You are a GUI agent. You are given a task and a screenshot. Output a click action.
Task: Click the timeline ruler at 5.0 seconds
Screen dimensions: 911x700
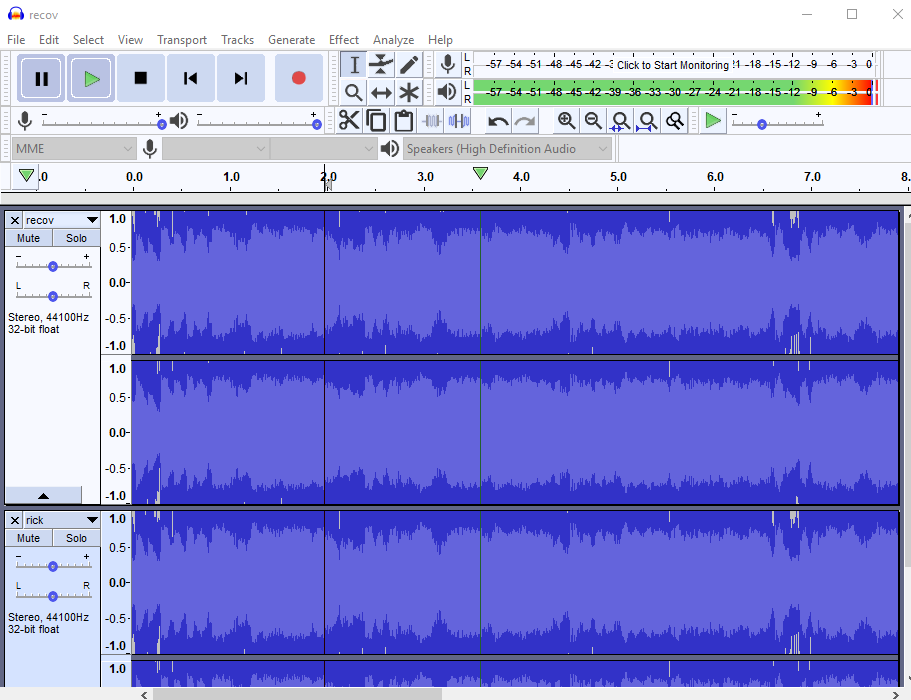pos(618,177)
